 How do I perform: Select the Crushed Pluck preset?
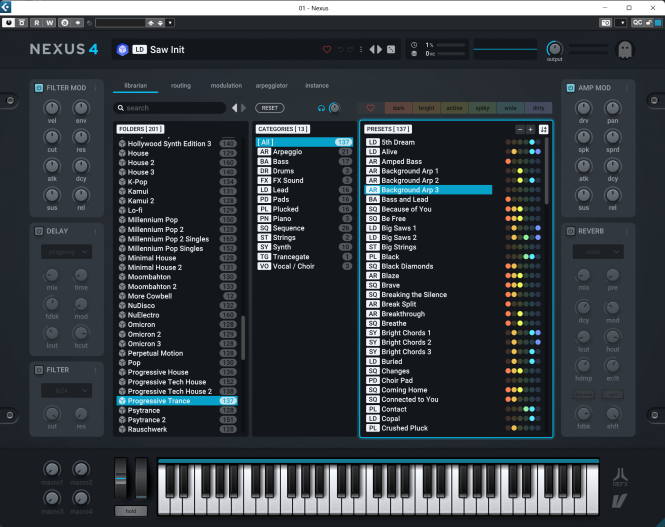428,428
